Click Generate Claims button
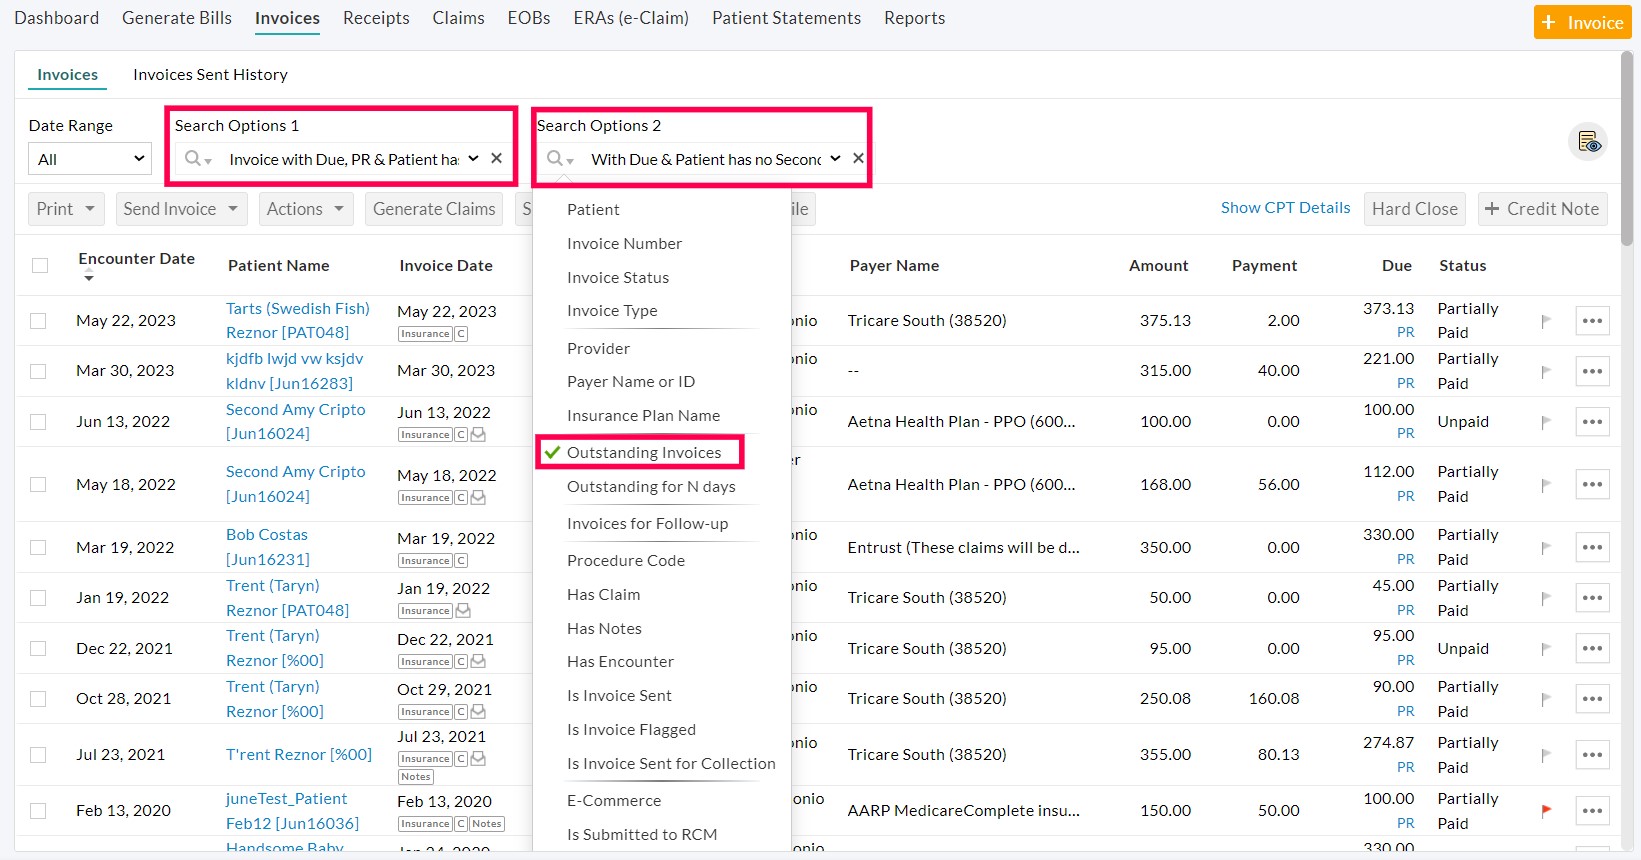The width and height of the screenshot is (1641, 860). point(434,209)
